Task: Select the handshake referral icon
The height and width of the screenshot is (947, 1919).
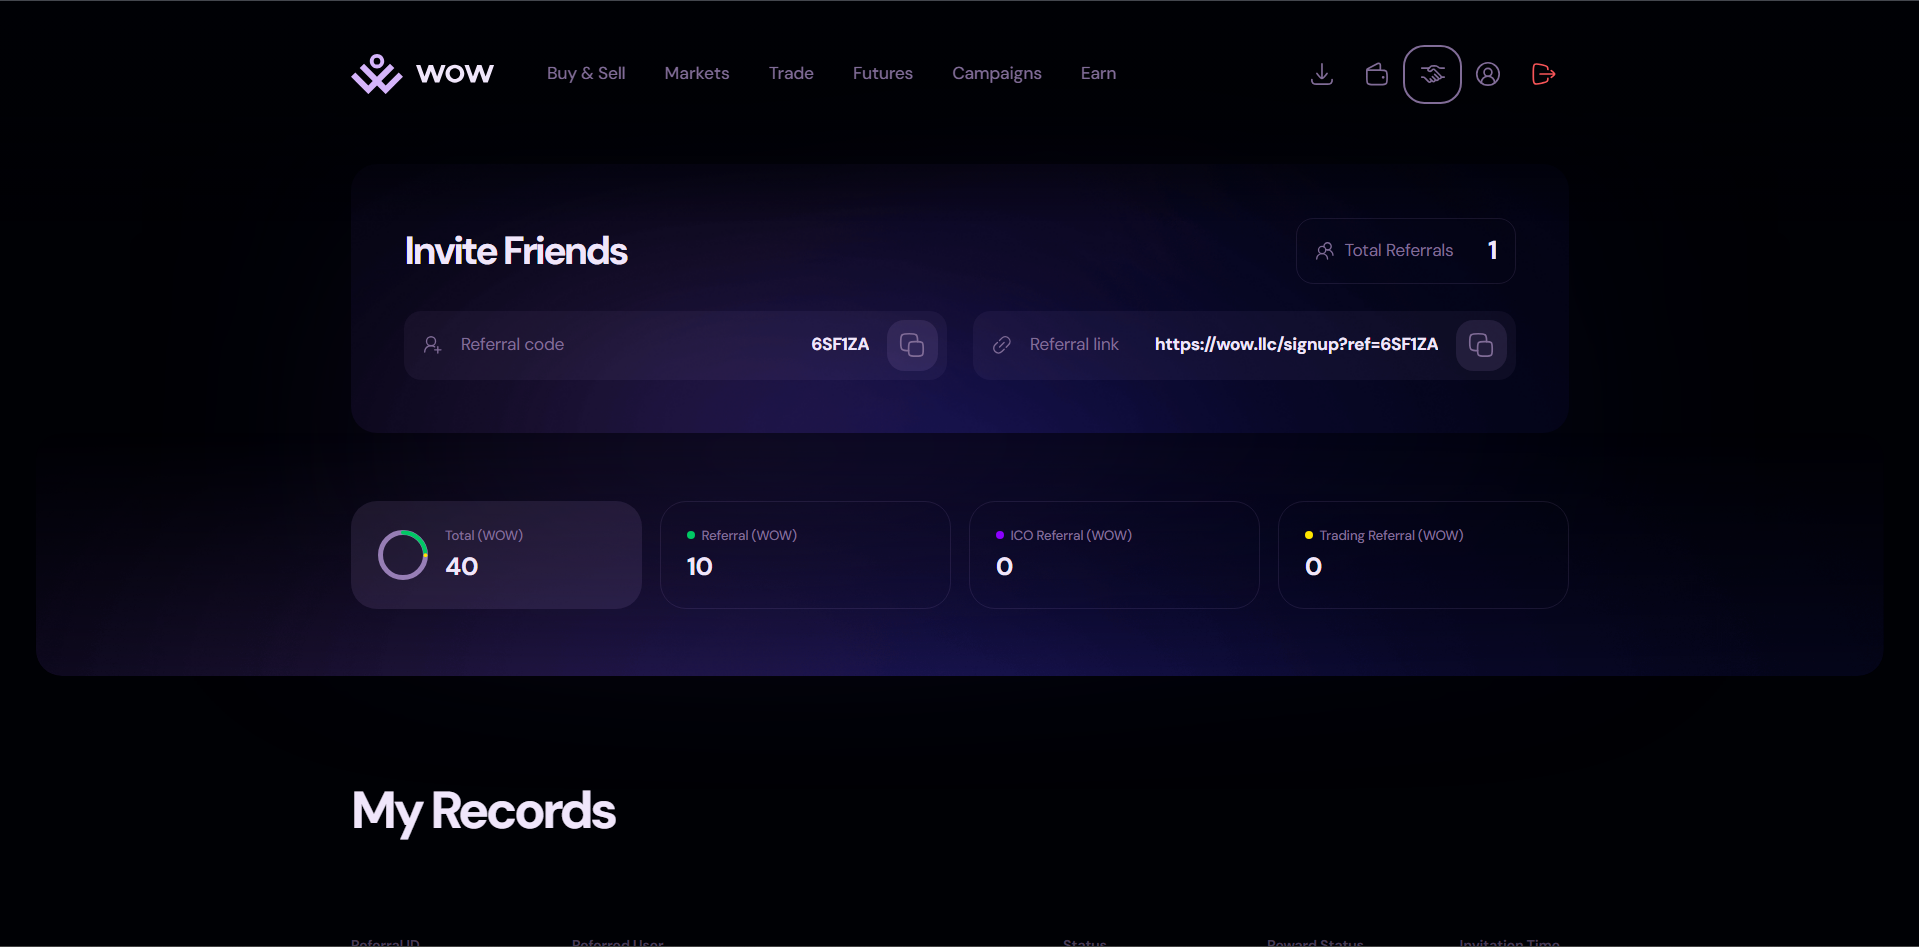Action: (1431, 73)
